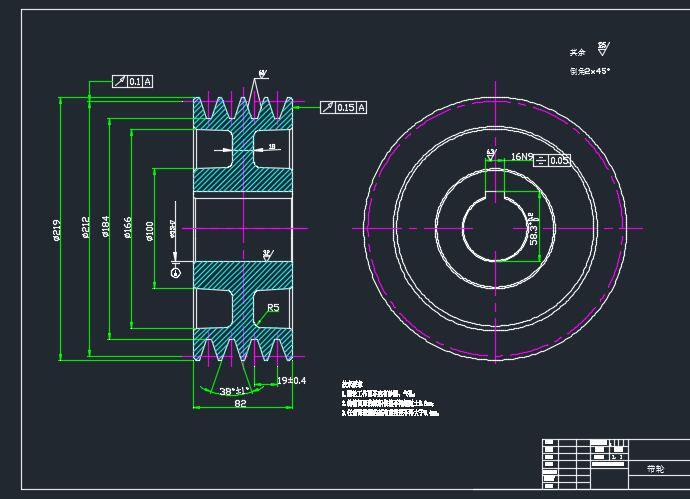Select the ø166 diameter dimension text
Screen dimensions: 690x499
128,227
